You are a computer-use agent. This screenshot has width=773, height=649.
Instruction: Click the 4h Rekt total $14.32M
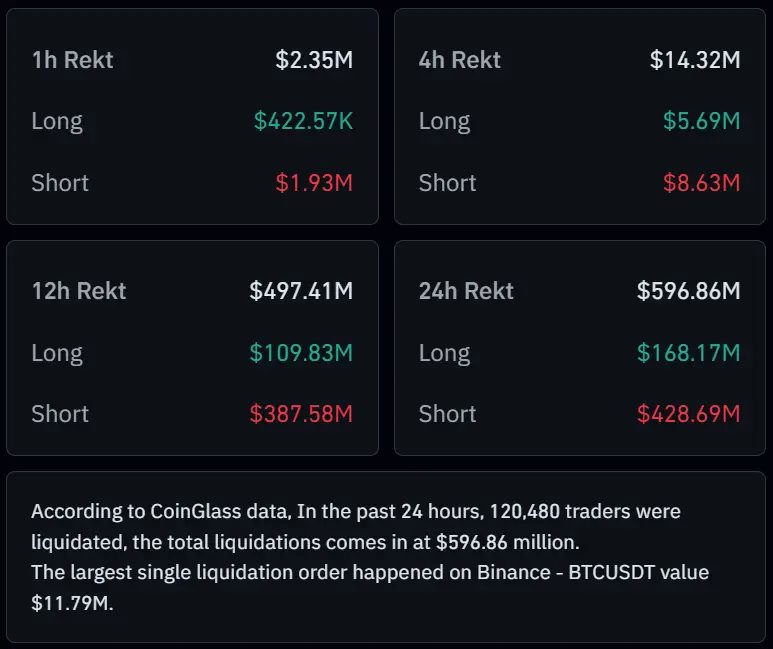coord(695,60)
